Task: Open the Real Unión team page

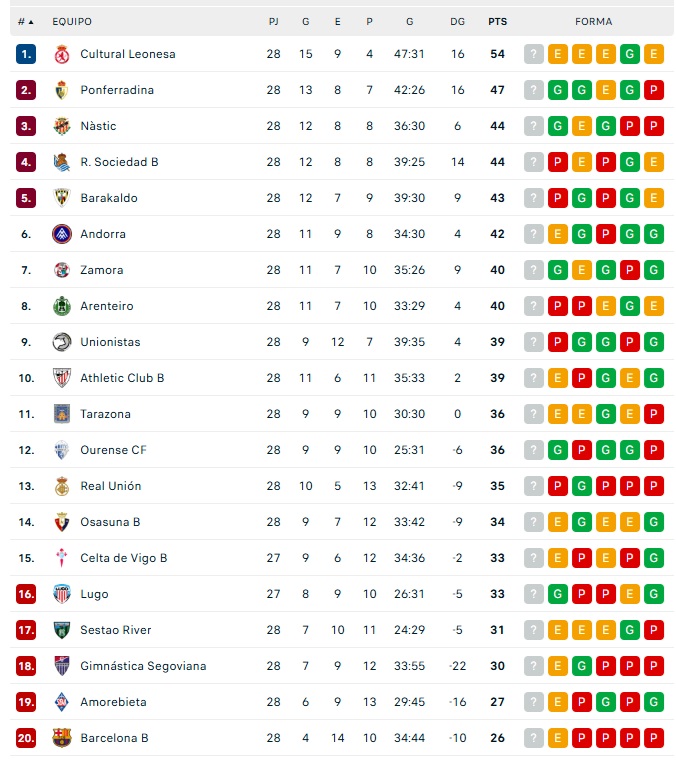Action: click(110, 486)
